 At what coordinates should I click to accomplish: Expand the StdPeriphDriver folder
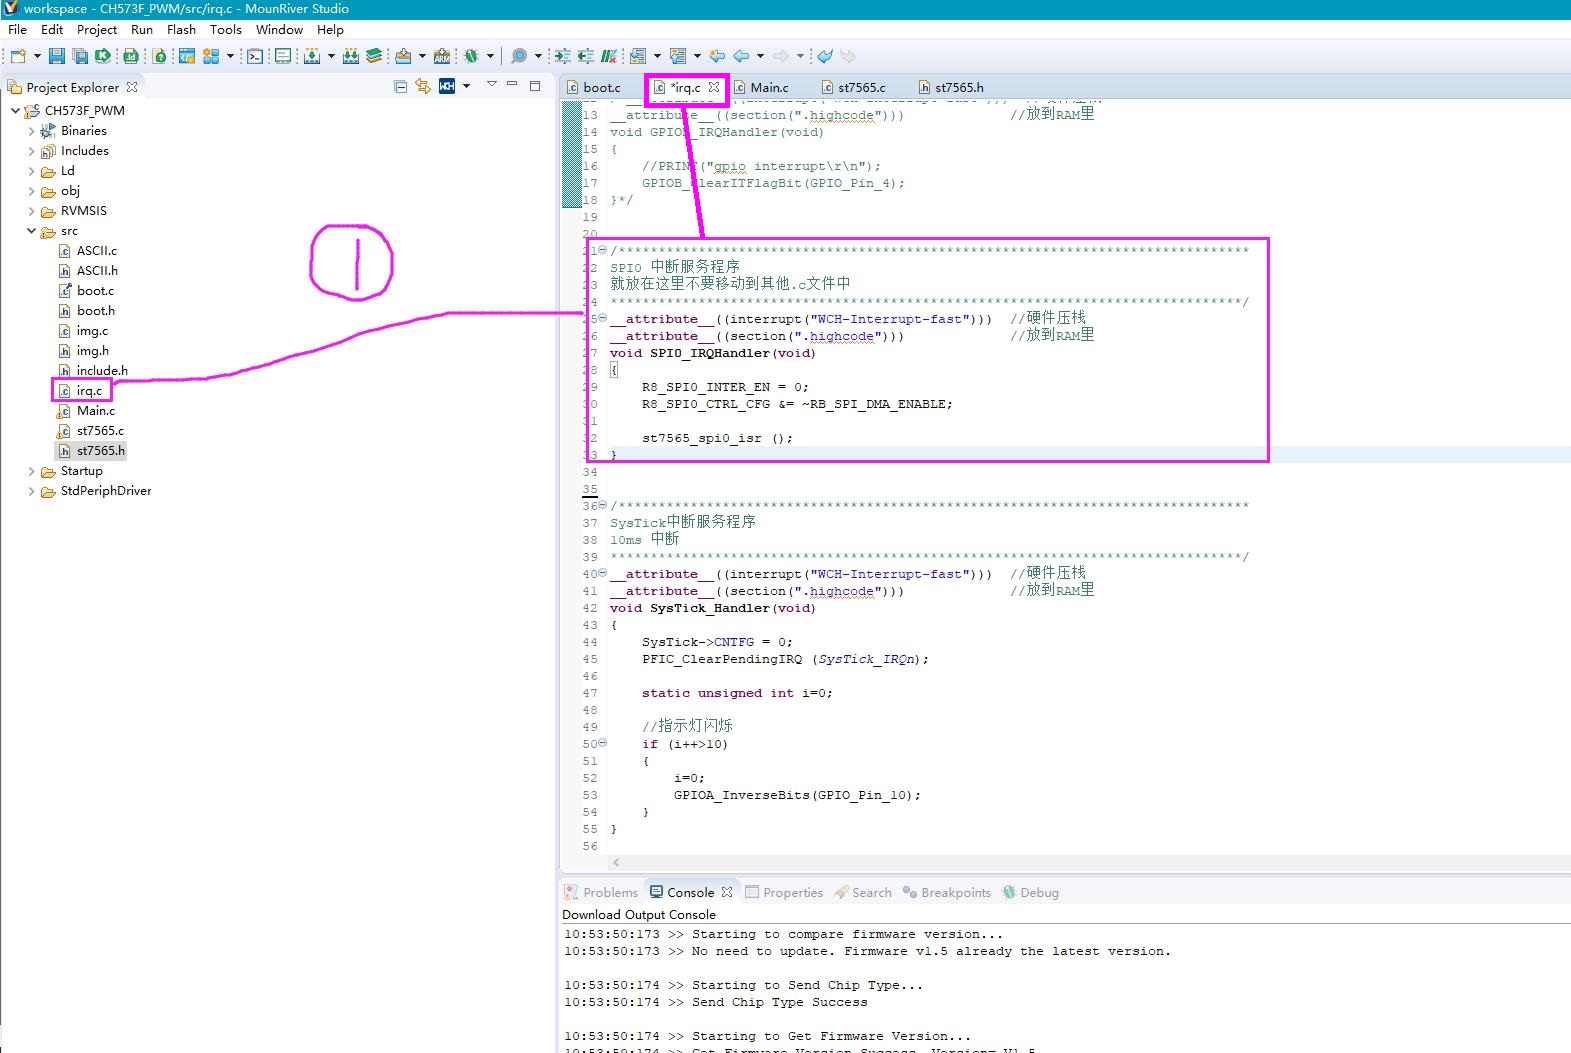pyautogui.click(x=31, y=491)
